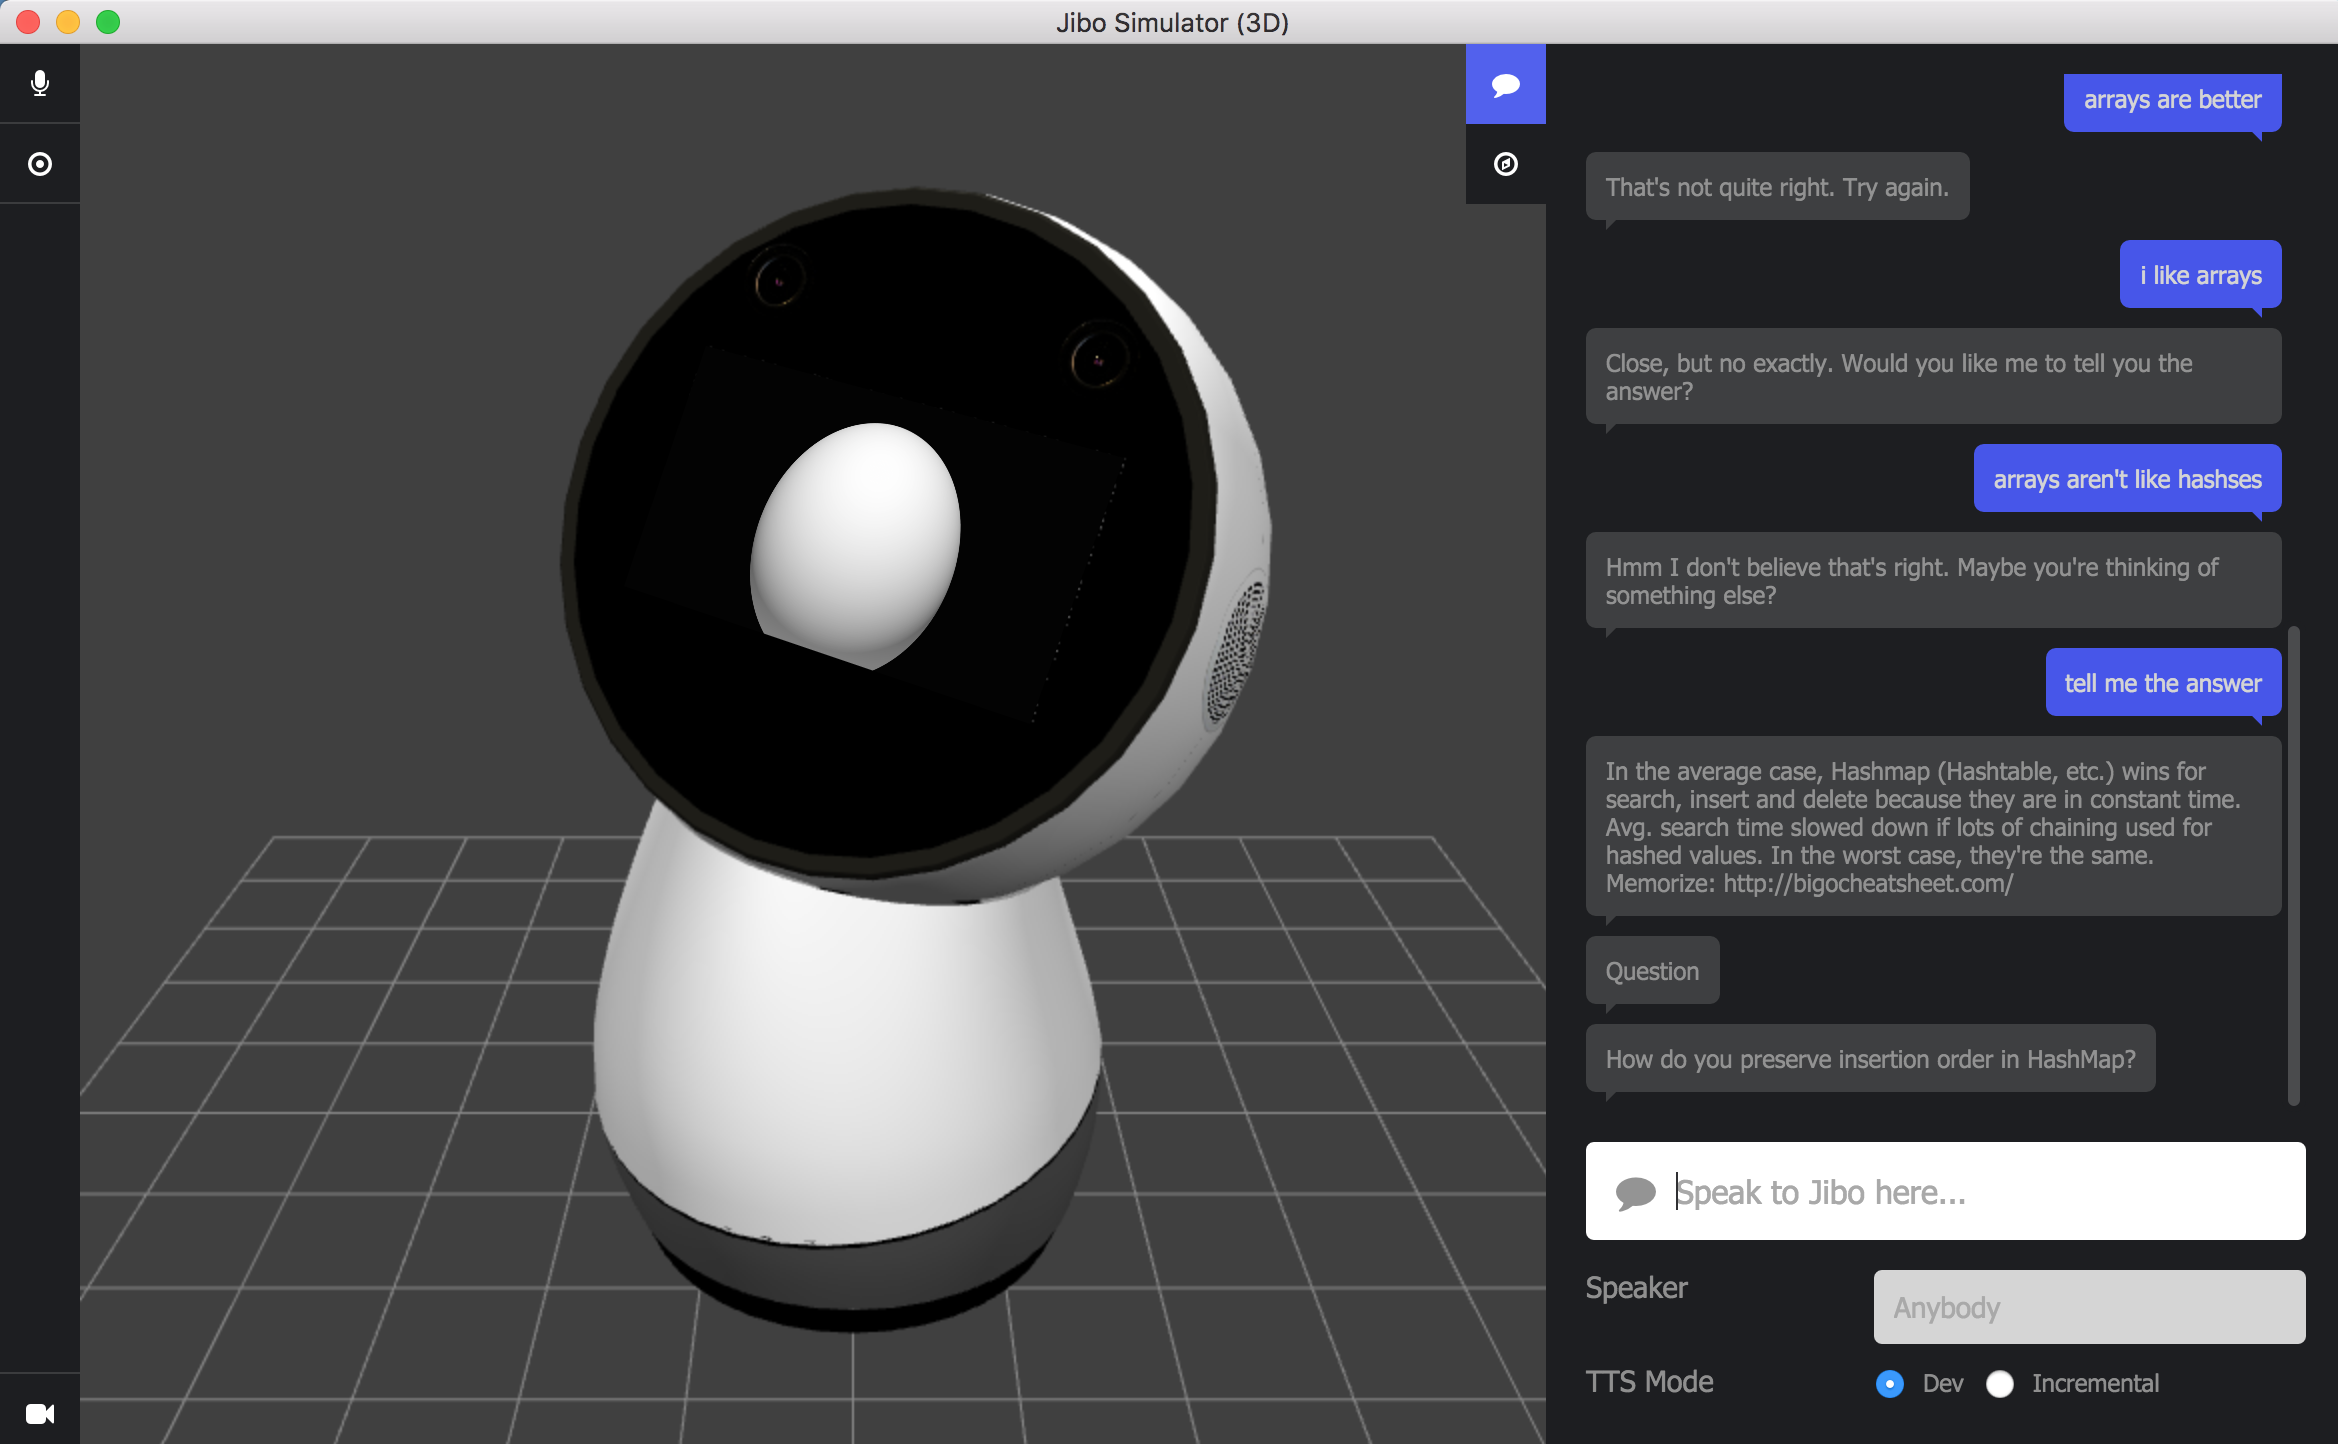The image size is (2338, 1444).
Task: Click the 'Question' message bubble
Action: [x=1652, y=971]
